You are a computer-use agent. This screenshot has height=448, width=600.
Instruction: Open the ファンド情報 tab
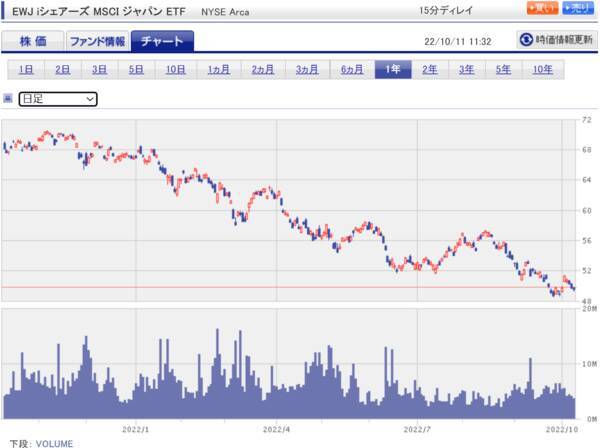point(98,41)
